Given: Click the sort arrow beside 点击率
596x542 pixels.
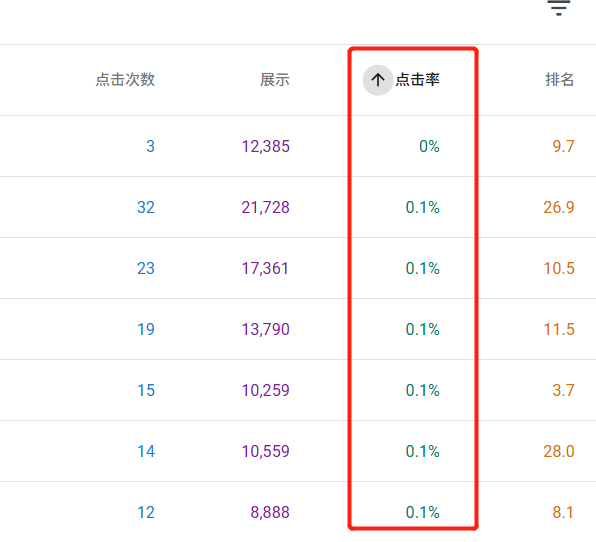Looking at the screenshot, I should pos(378,80).
